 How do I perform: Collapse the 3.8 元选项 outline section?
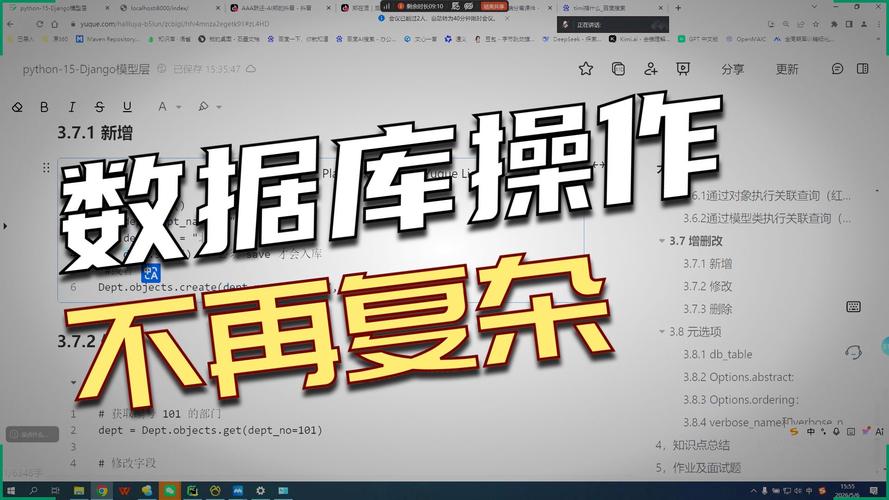pyautogui.click(x=662, y=332)
